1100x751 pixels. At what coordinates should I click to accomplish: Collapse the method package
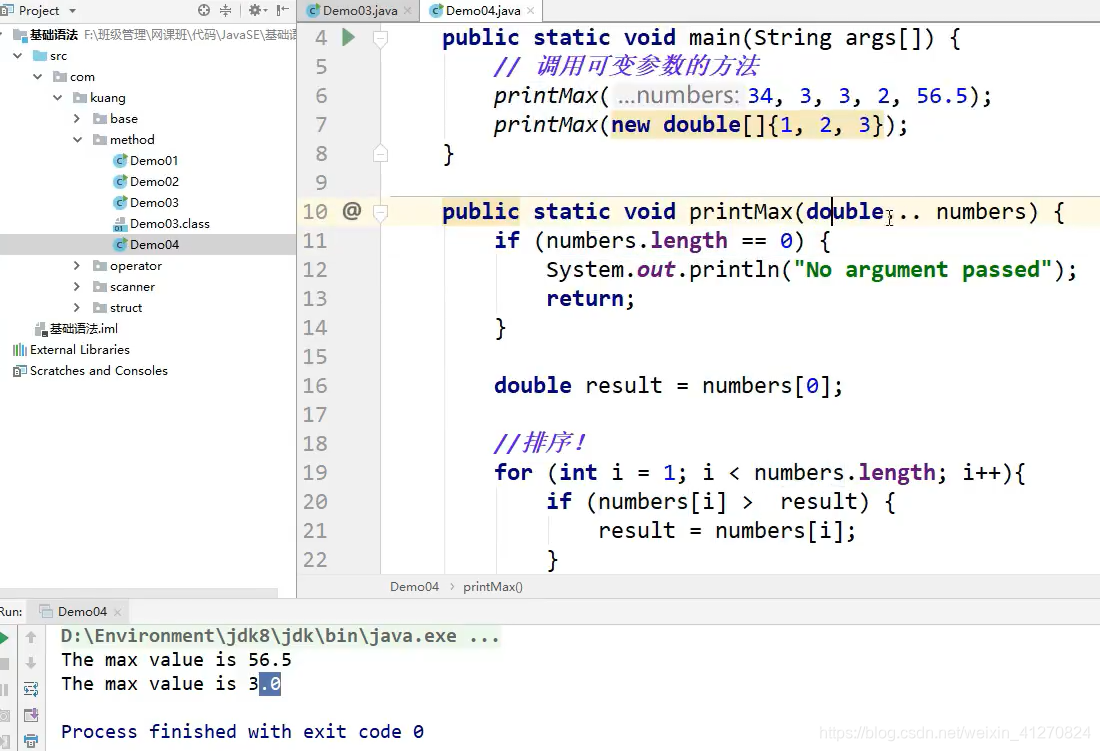77,140
